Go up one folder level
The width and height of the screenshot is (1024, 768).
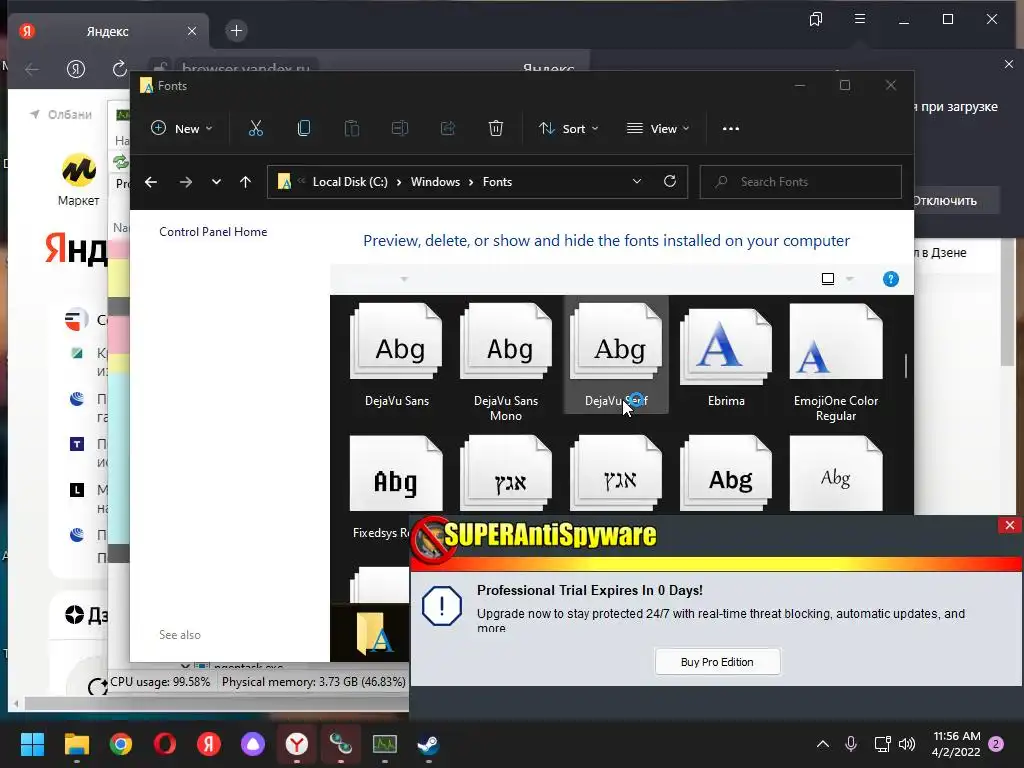(246, 182)
